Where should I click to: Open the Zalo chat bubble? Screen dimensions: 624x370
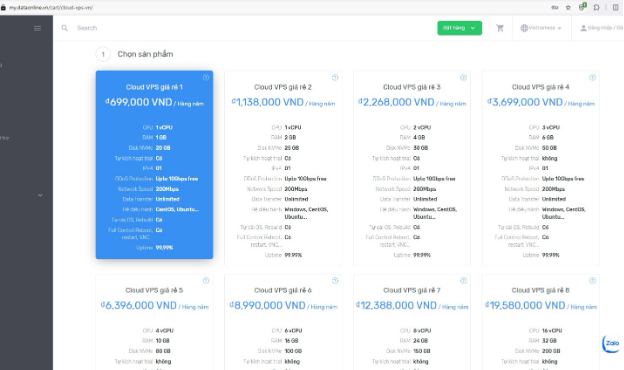(611, 343)
